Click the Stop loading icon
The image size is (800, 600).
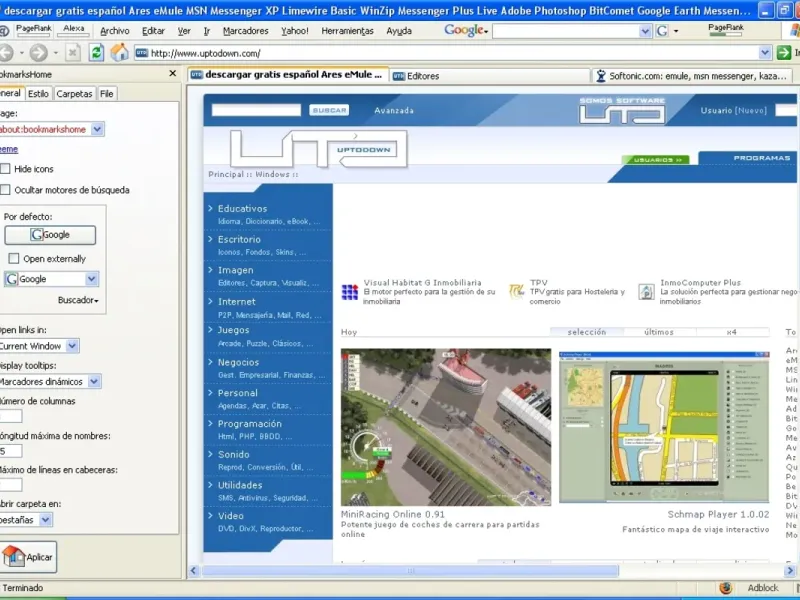[70, 52]
